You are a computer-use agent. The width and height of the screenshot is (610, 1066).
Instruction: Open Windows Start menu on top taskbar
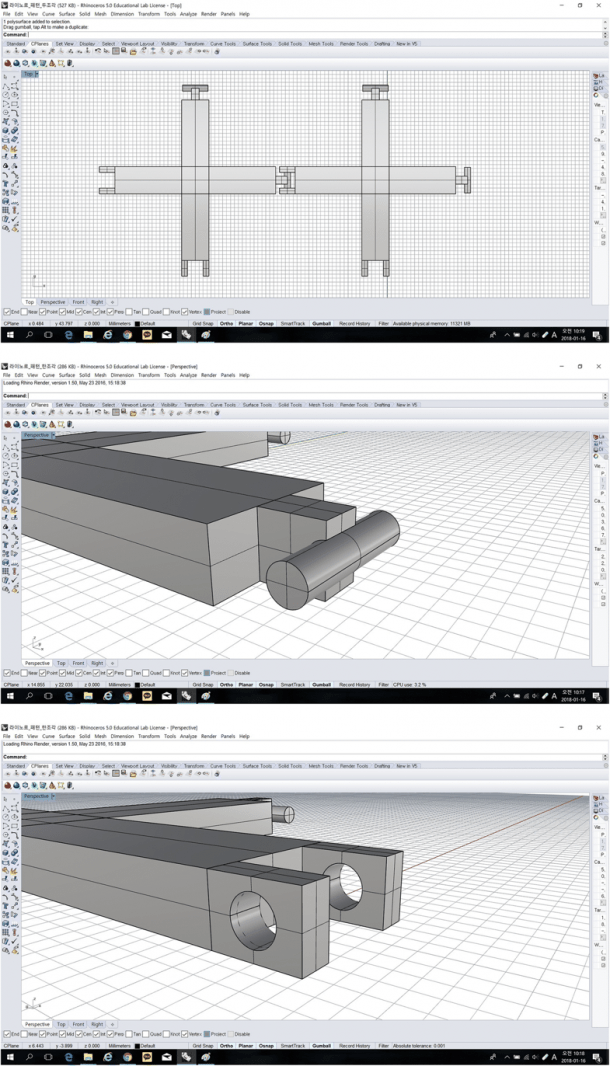pyautogui.click(x=10, y=334)
